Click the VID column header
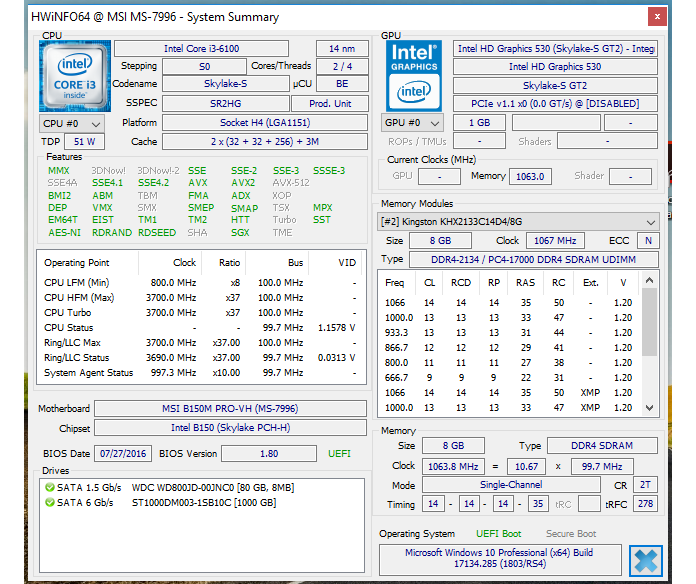 click(336, 263)
